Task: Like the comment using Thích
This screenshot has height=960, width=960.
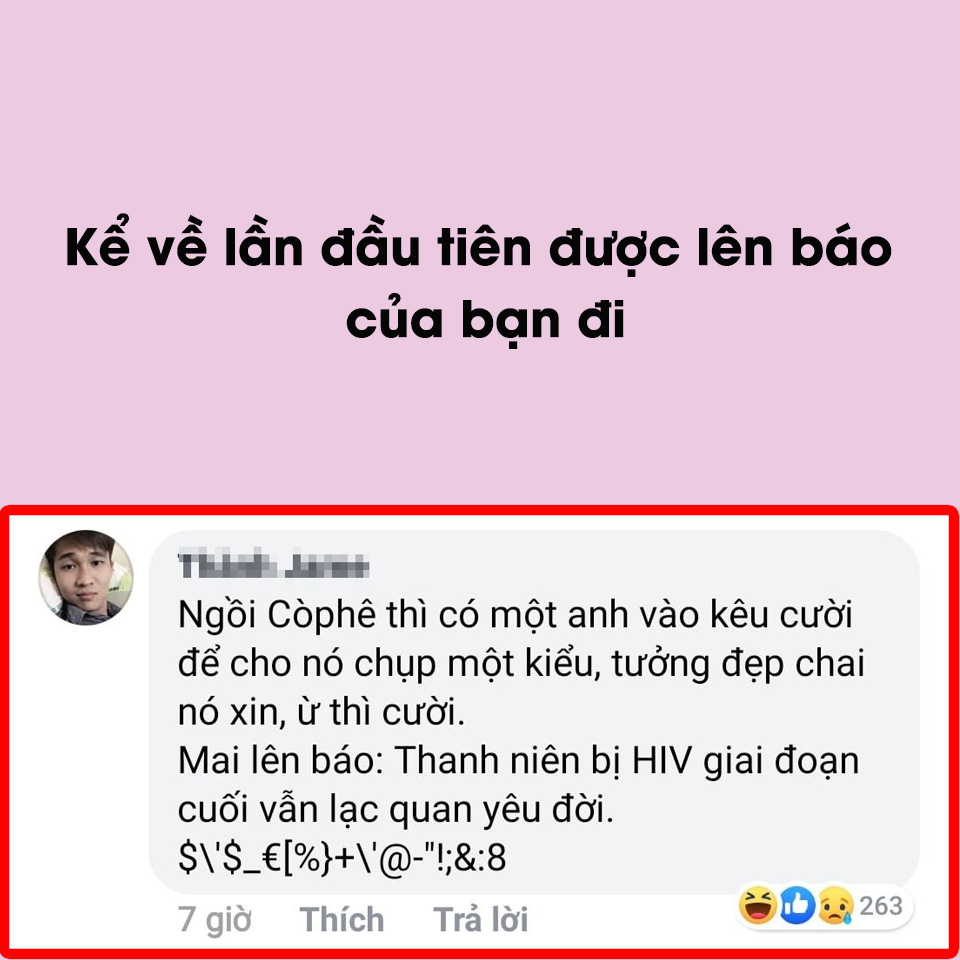Action: click(342, 920)
